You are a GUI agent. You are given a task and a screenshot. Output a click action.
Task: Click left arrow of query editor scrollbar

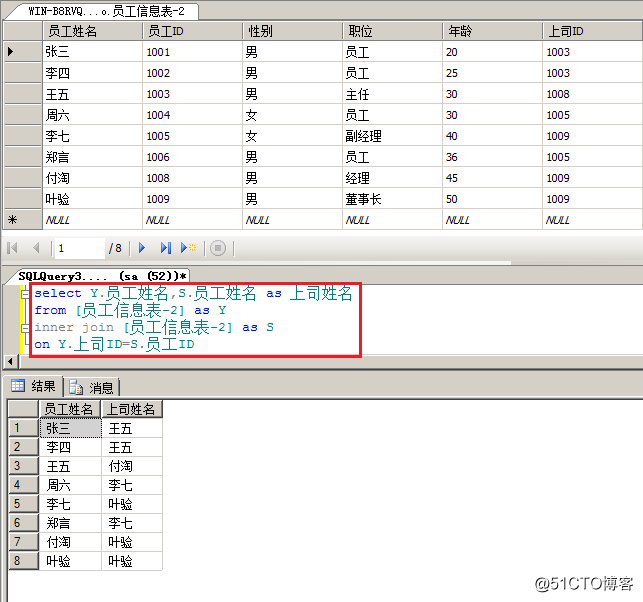pos(10,362)
